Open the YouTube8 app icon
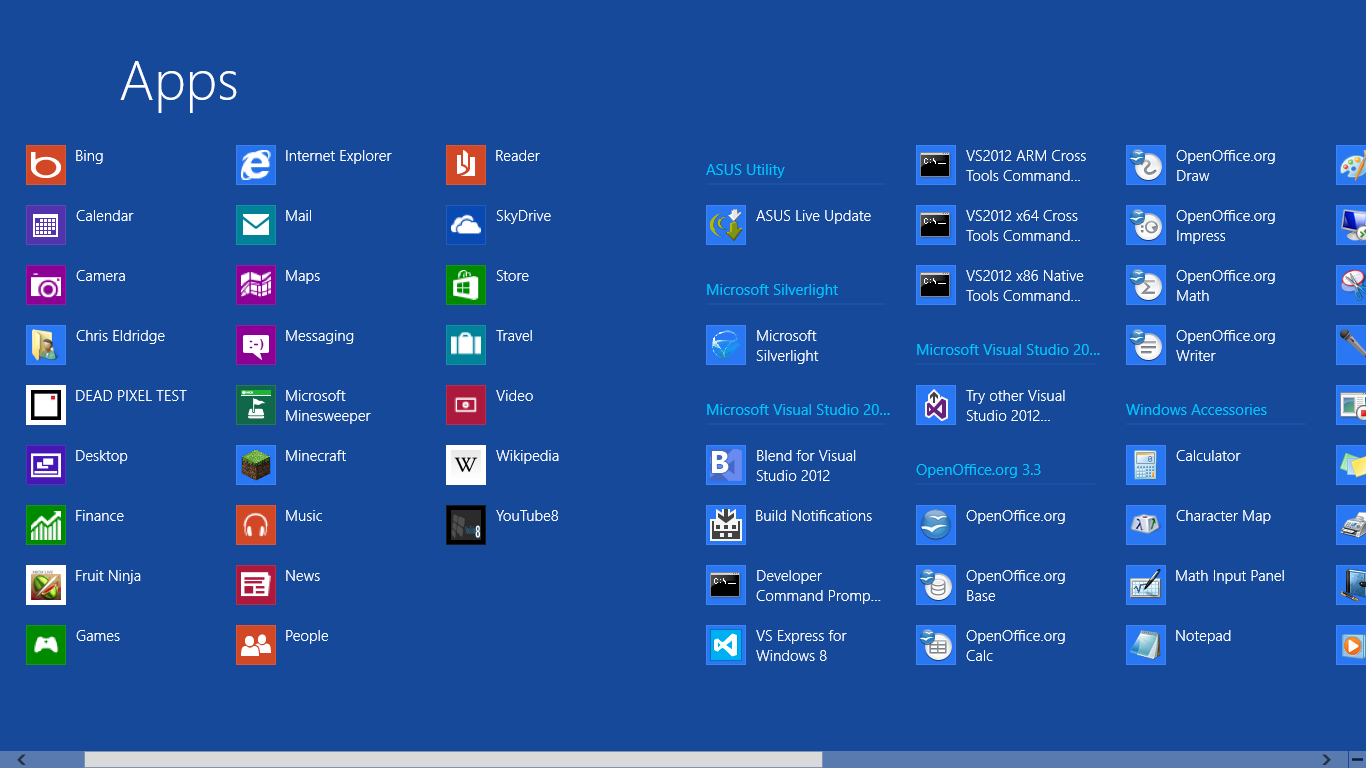Viewport: 1366px width, 768px height. tap(466, 525)
